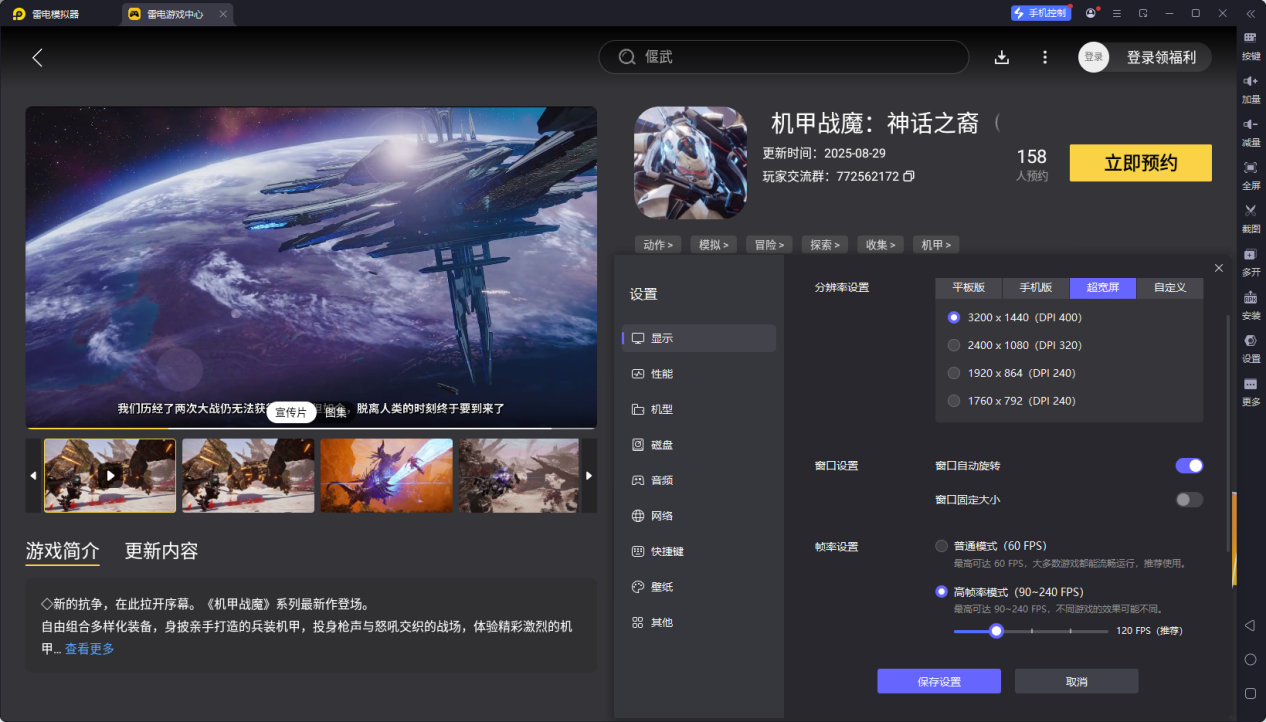Open the 收集 genre tag

(881, 244)
